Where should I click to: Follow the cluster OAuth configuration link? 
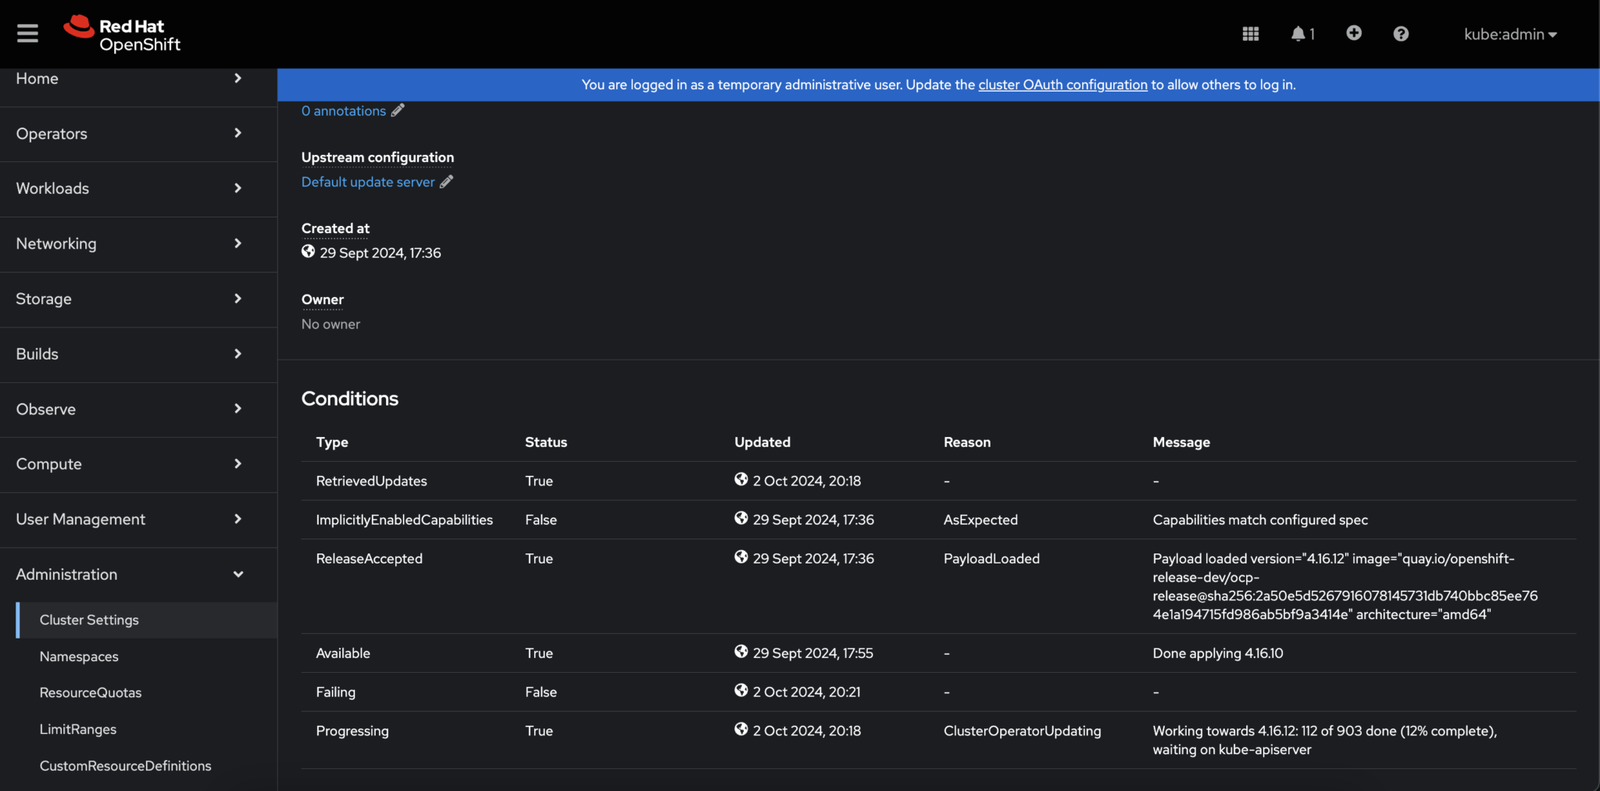pos(1062,85)
